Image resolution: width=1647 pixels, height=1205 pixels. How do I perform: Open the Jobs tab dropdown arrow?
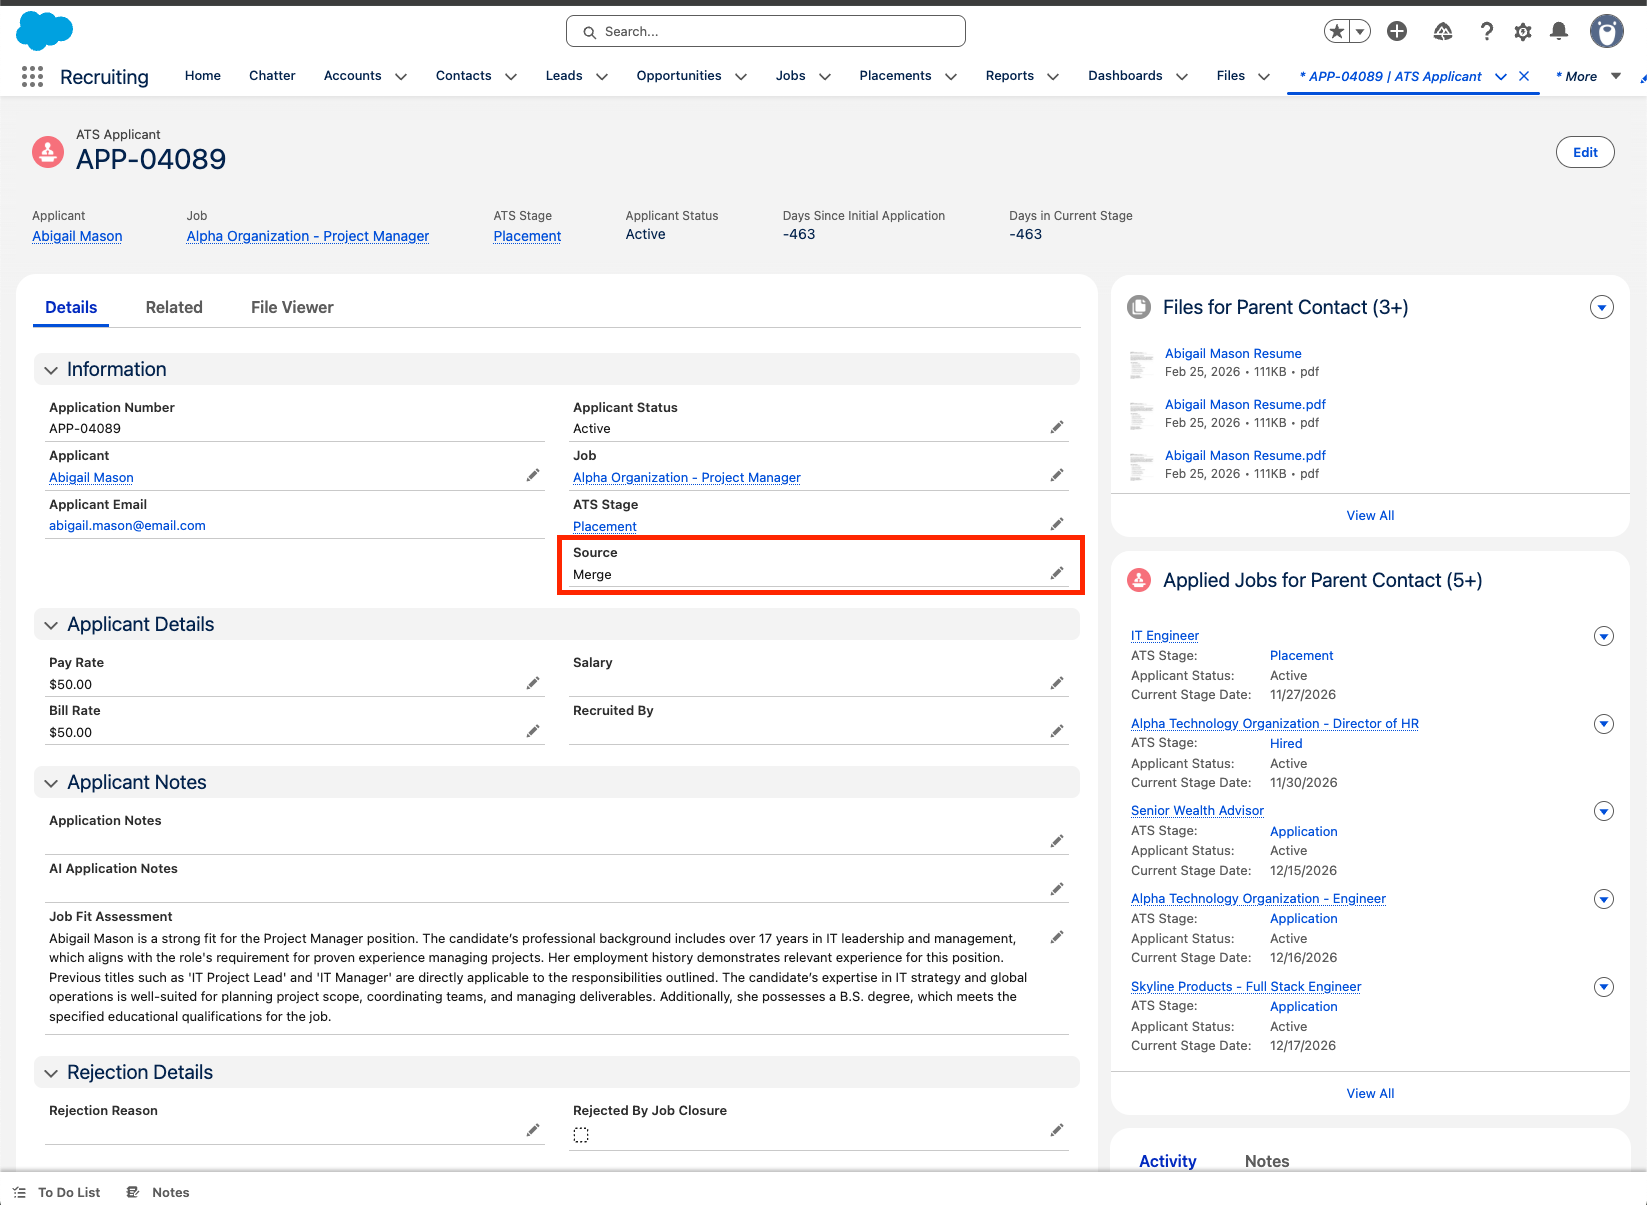coord(825,77)
